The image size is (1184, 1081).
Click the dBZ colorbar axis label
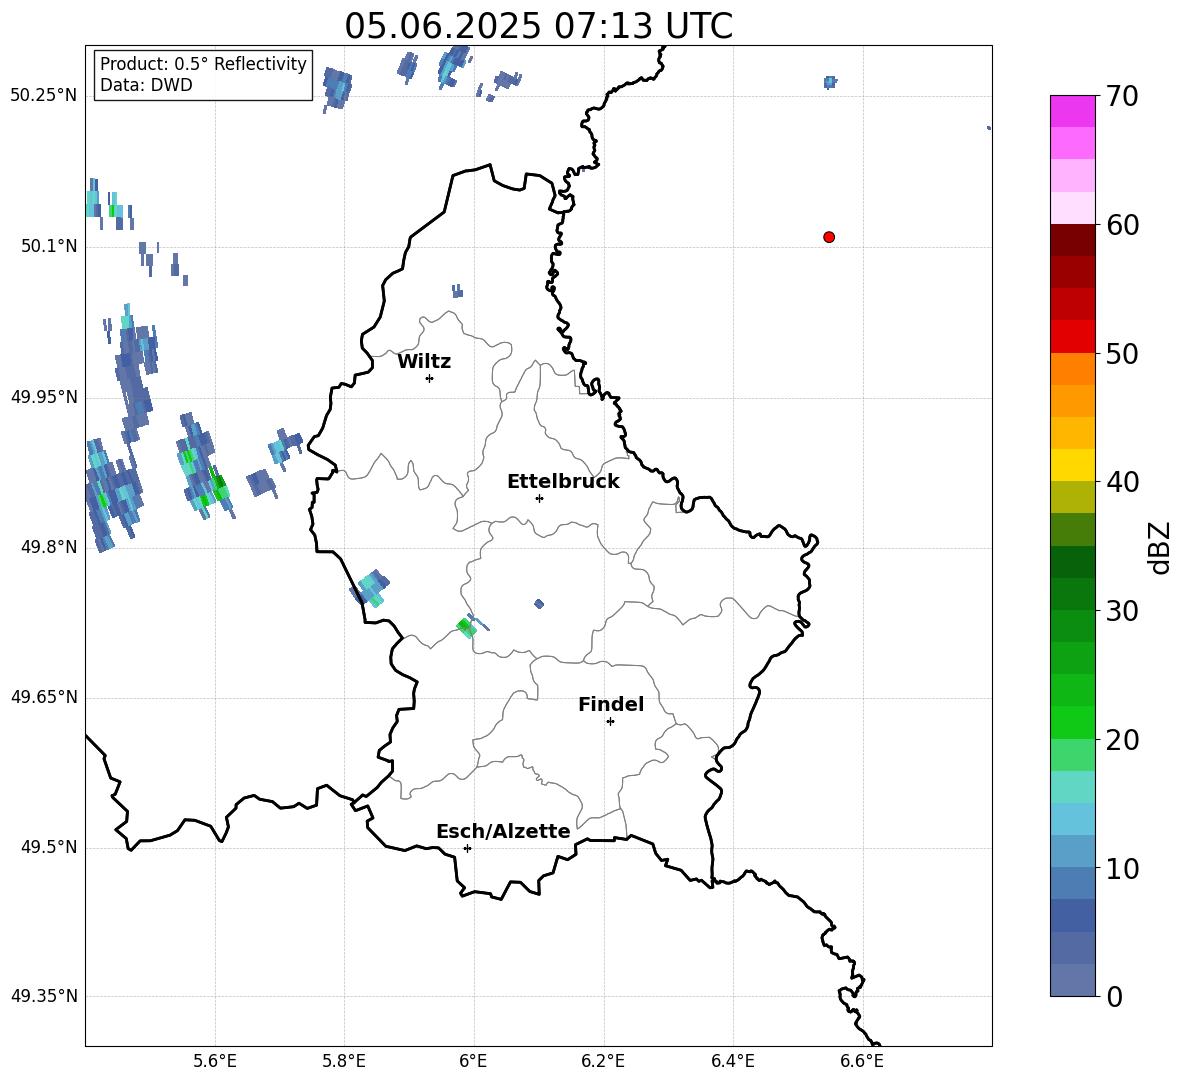1161,547
